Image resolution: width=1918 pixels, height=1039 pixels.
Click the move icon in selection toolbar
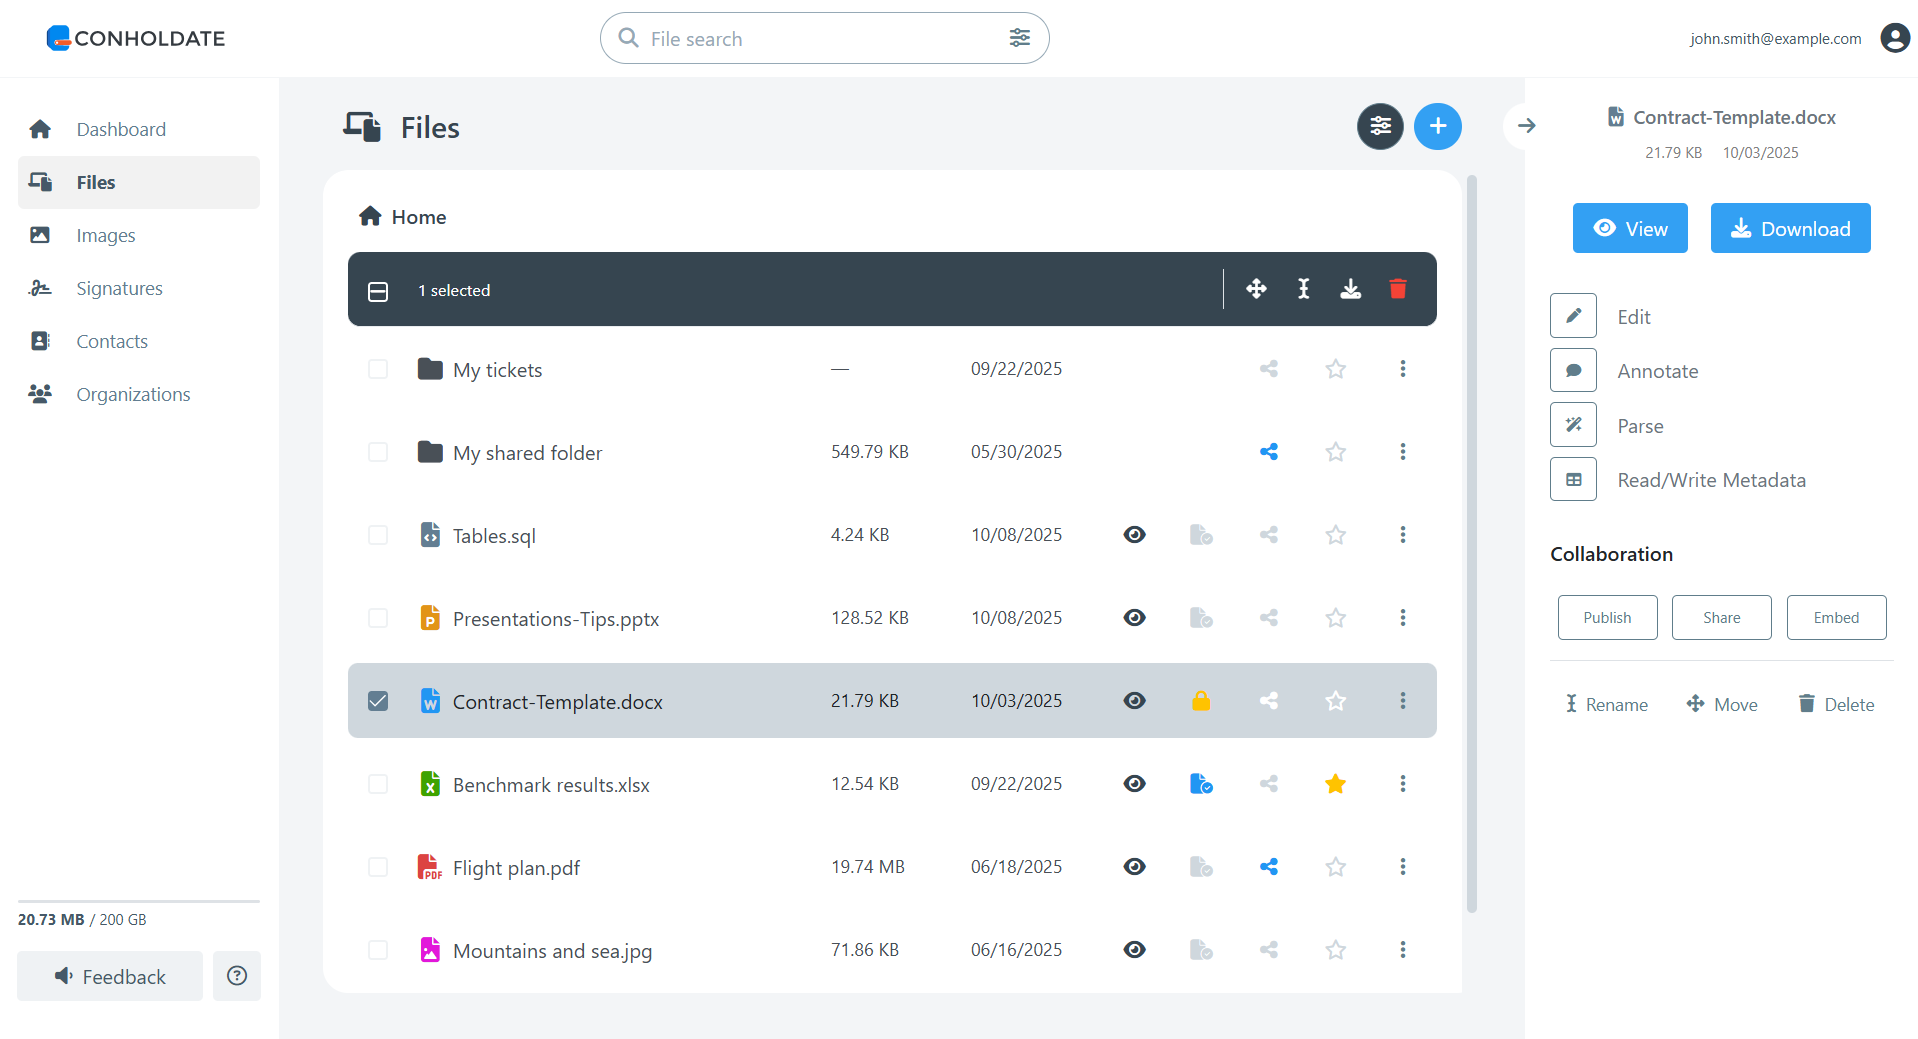click(x=1256, y=289)
